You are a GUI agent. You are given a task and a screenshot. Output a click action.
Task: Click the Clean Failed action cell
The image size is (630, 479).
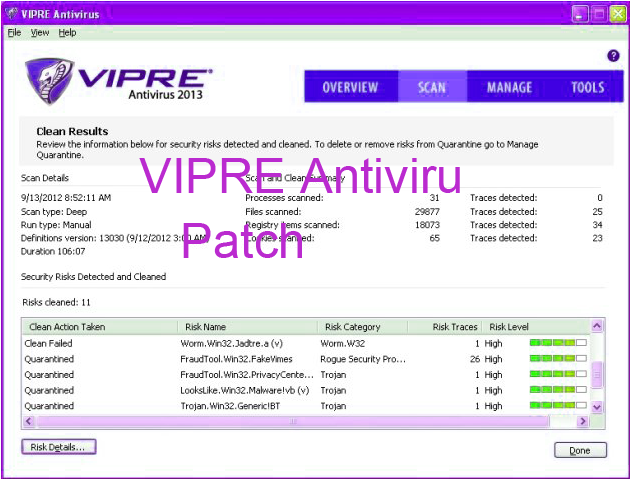tap(48, 344)
